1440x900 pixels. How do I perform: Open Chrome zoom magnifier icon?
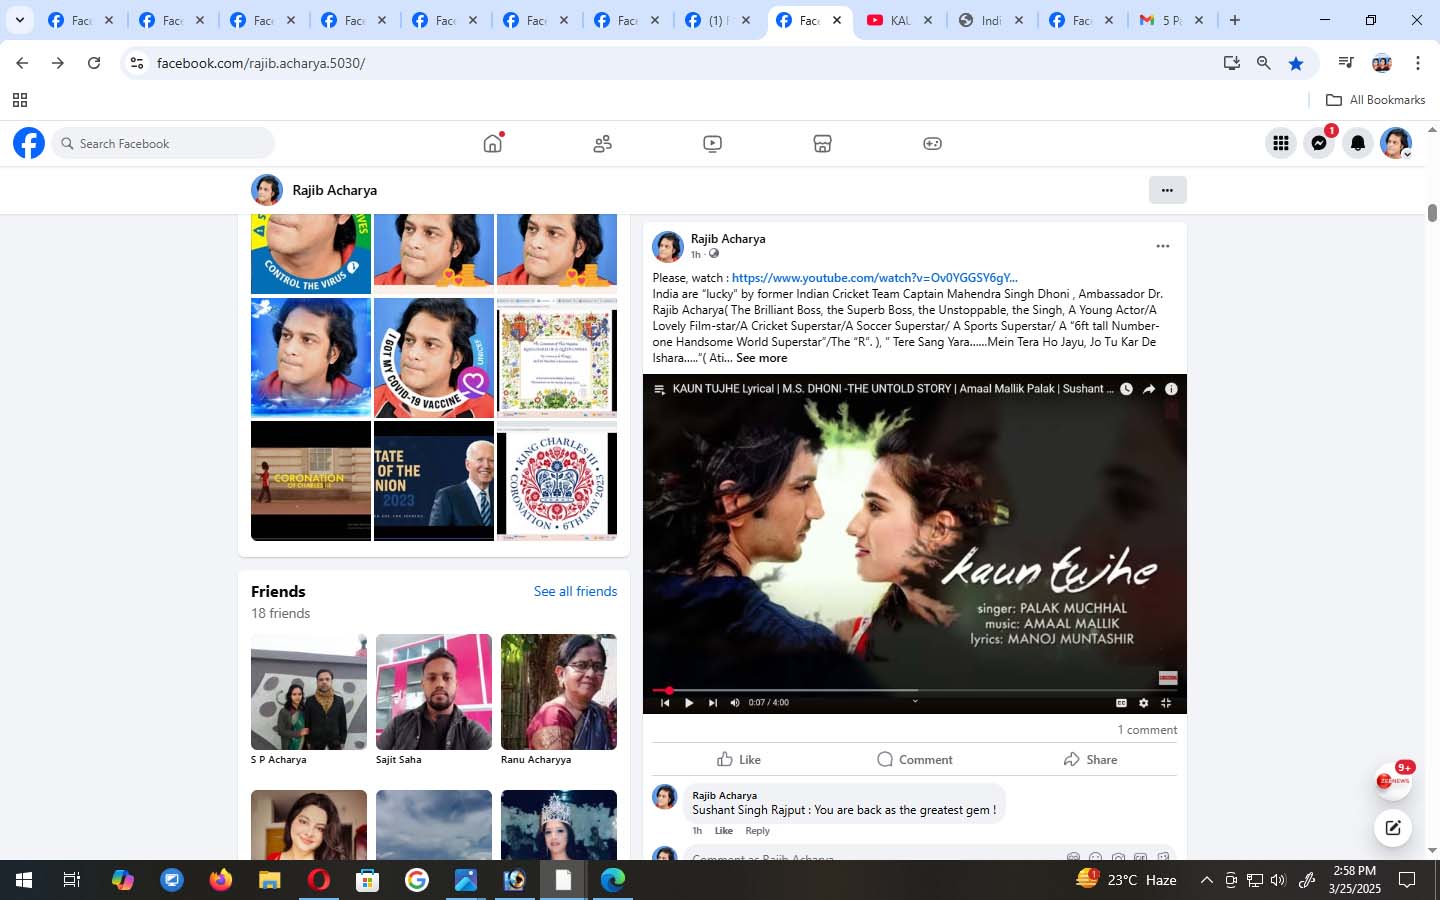(x=1264, y=63)
